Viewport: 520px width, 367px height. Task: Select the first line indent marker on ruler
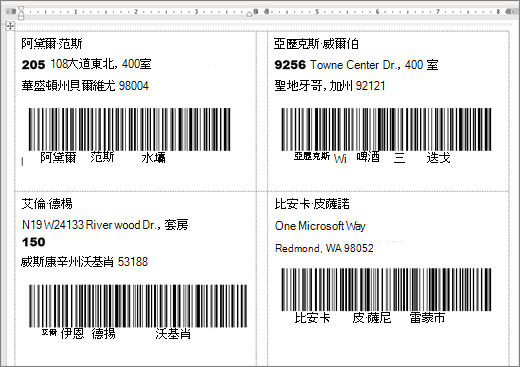point(21,9)
